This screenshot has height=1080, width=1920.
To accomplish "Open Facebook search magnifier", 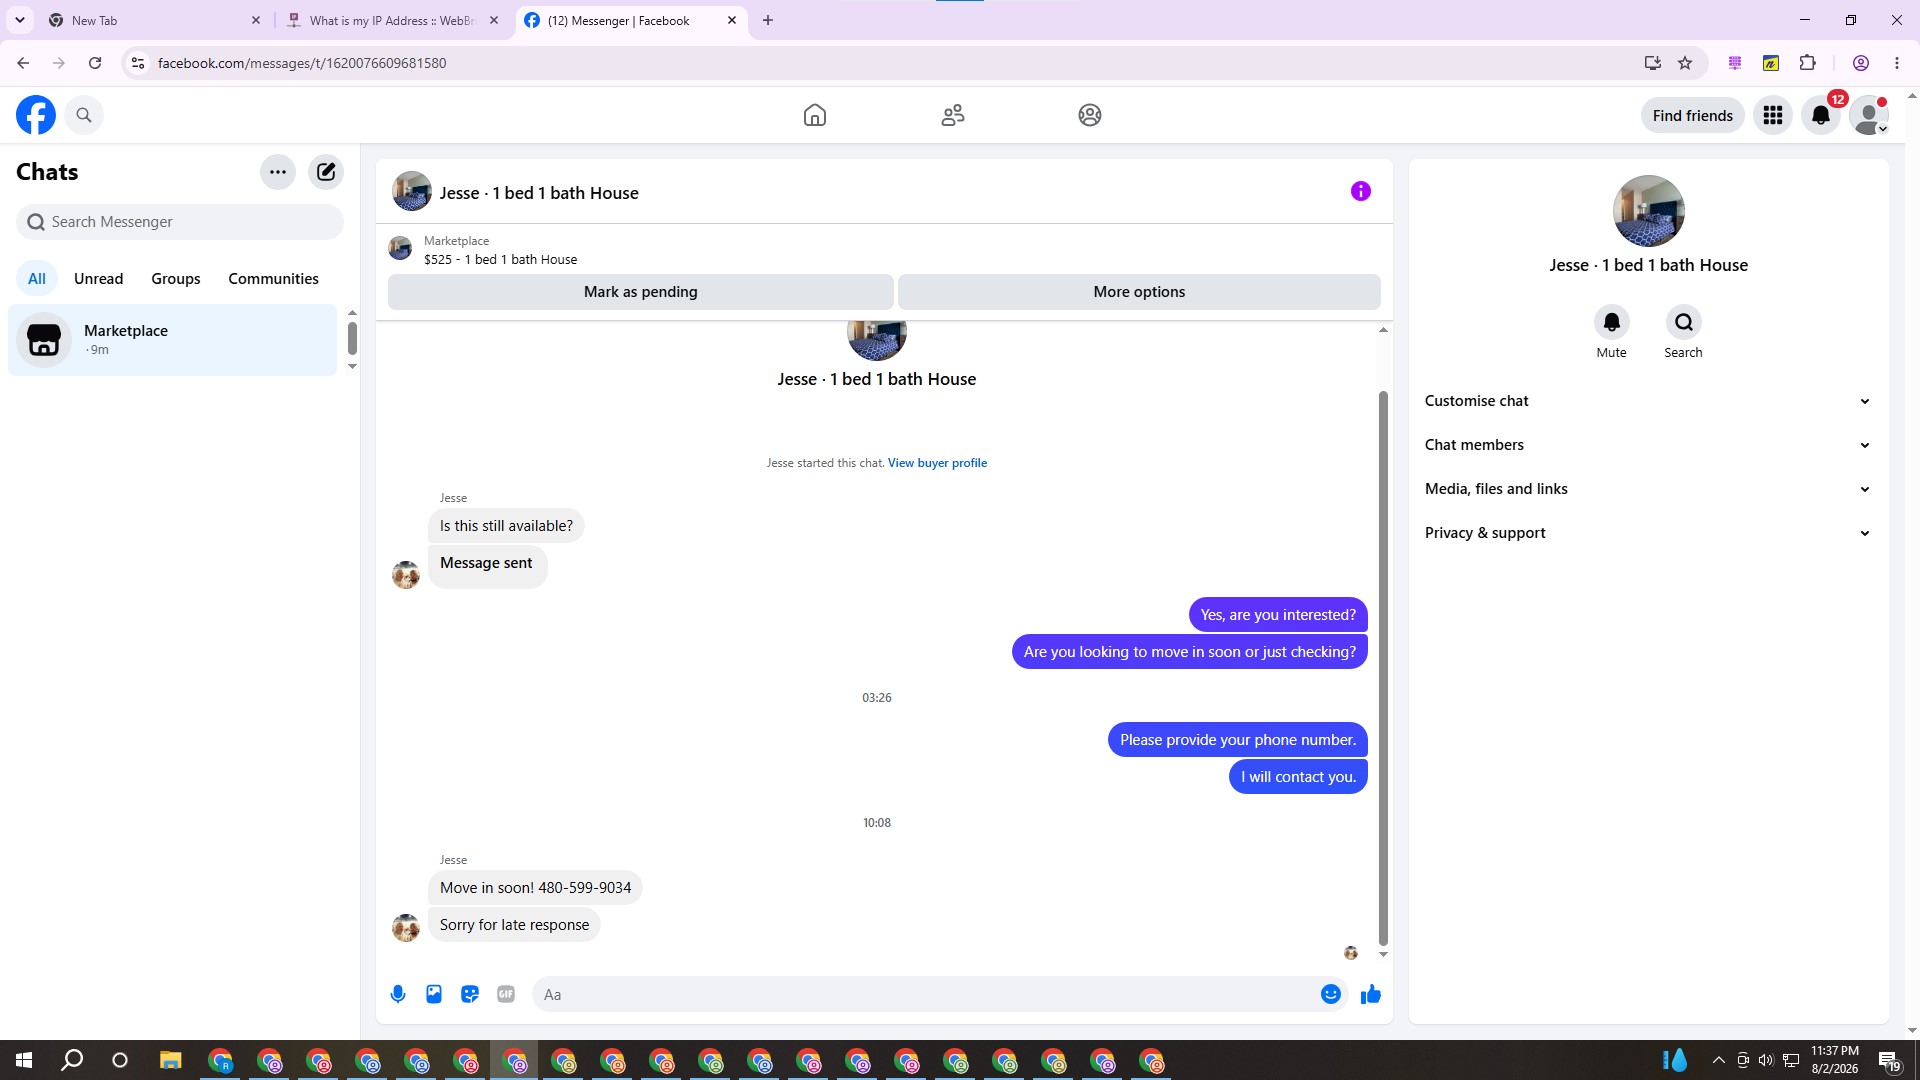I will pos(84,115).
